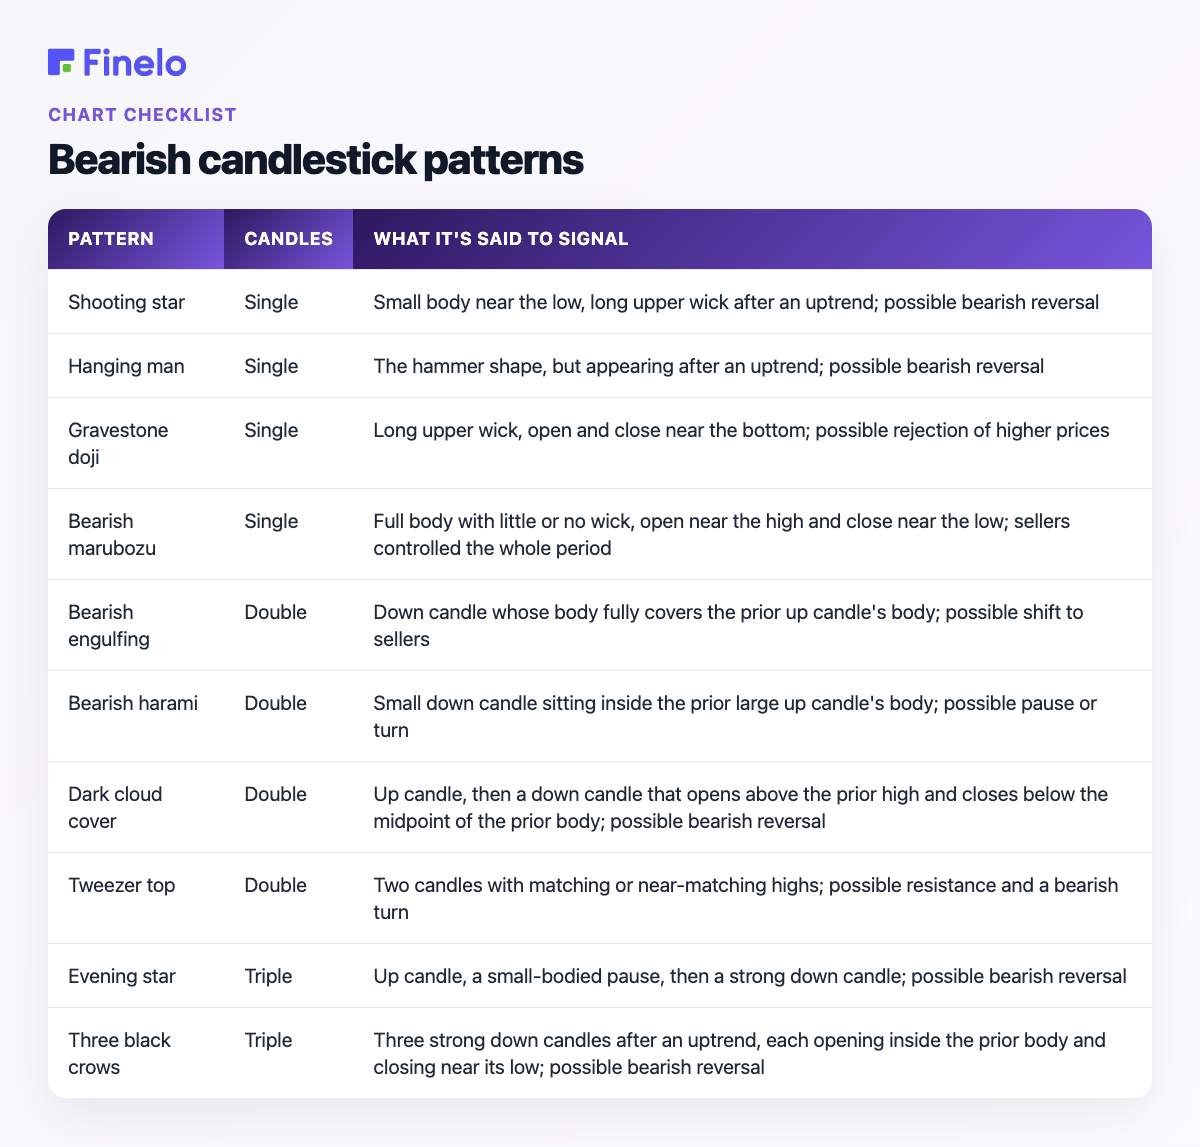
Task: Click the Bearish candlestick patterns heading
Action: point(316,160)
